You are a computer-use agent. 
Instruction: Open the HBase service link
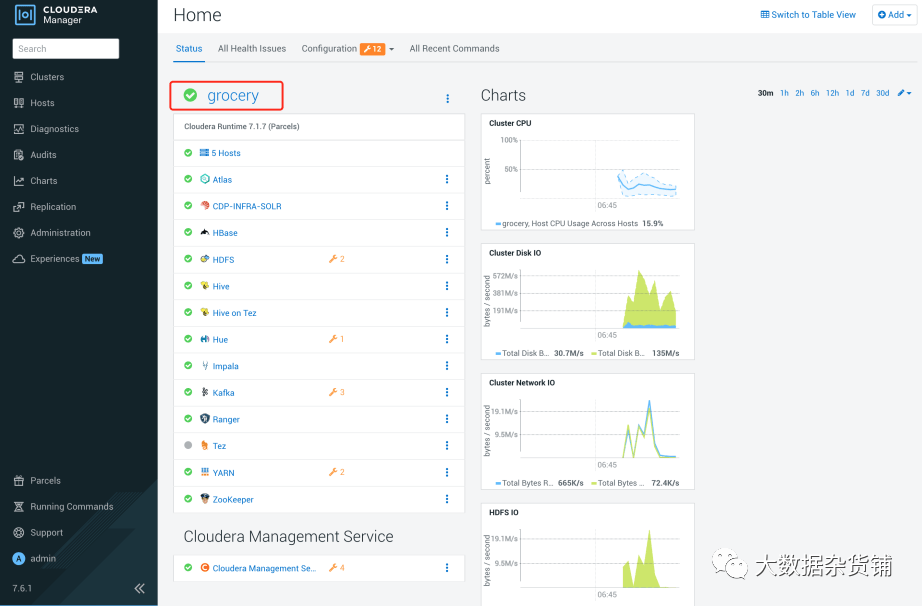click(x=225, y=233)
